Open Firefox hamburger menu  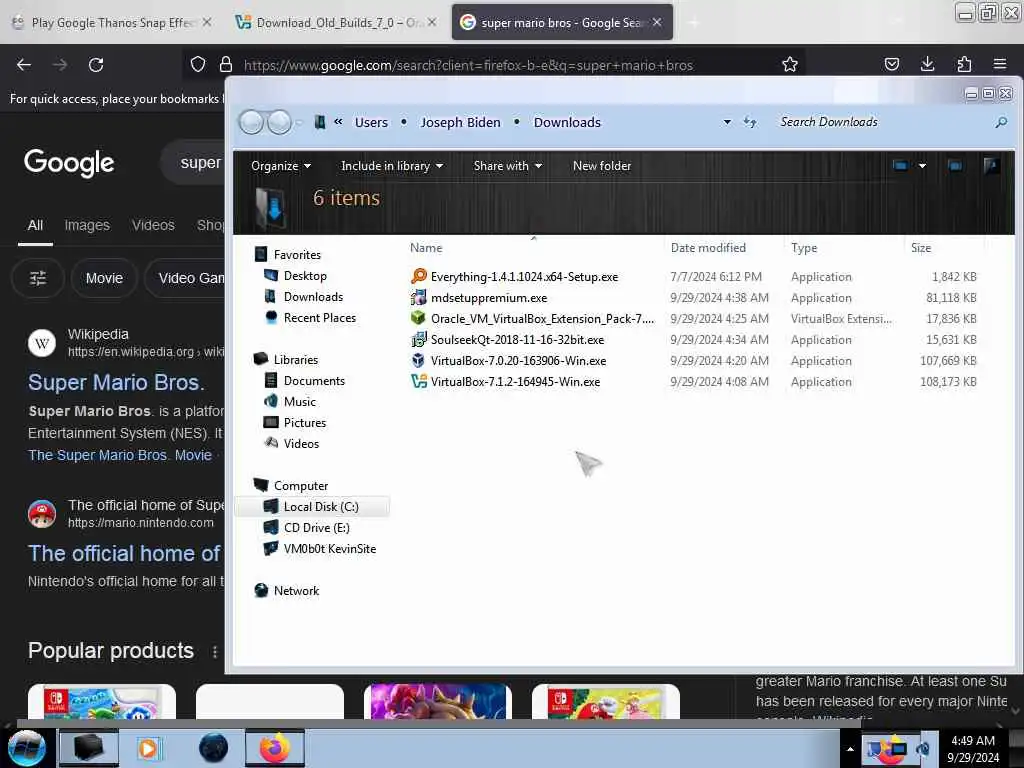coord(999,64)
